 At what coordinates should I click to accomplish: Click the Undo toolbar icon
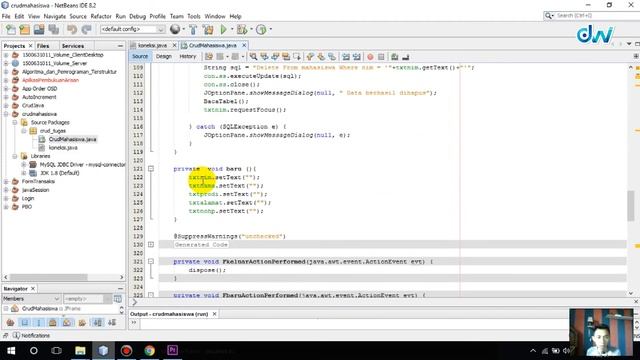pos(72,29)
